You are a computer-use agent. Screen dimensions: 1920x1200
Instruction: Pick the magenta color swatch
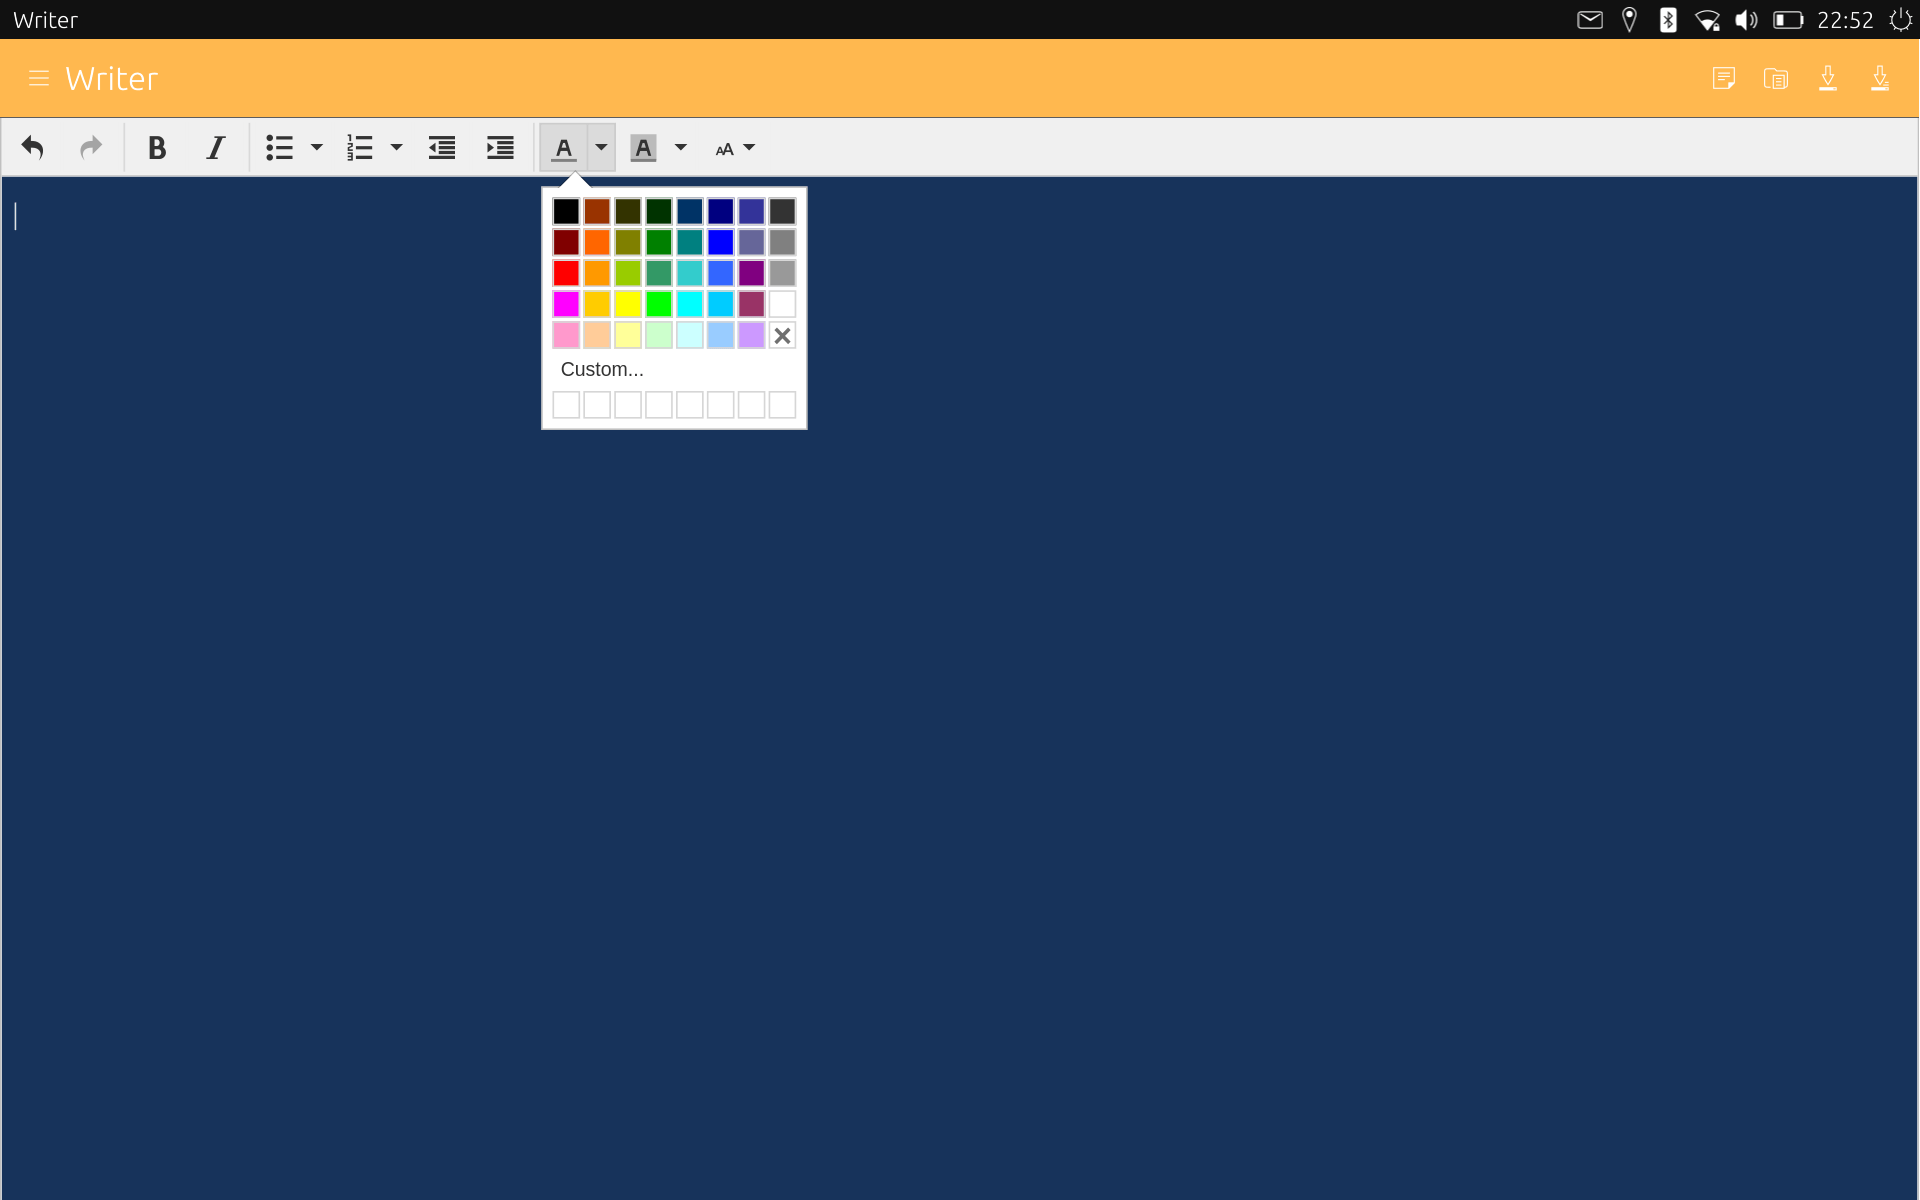[x=566, y=304]
